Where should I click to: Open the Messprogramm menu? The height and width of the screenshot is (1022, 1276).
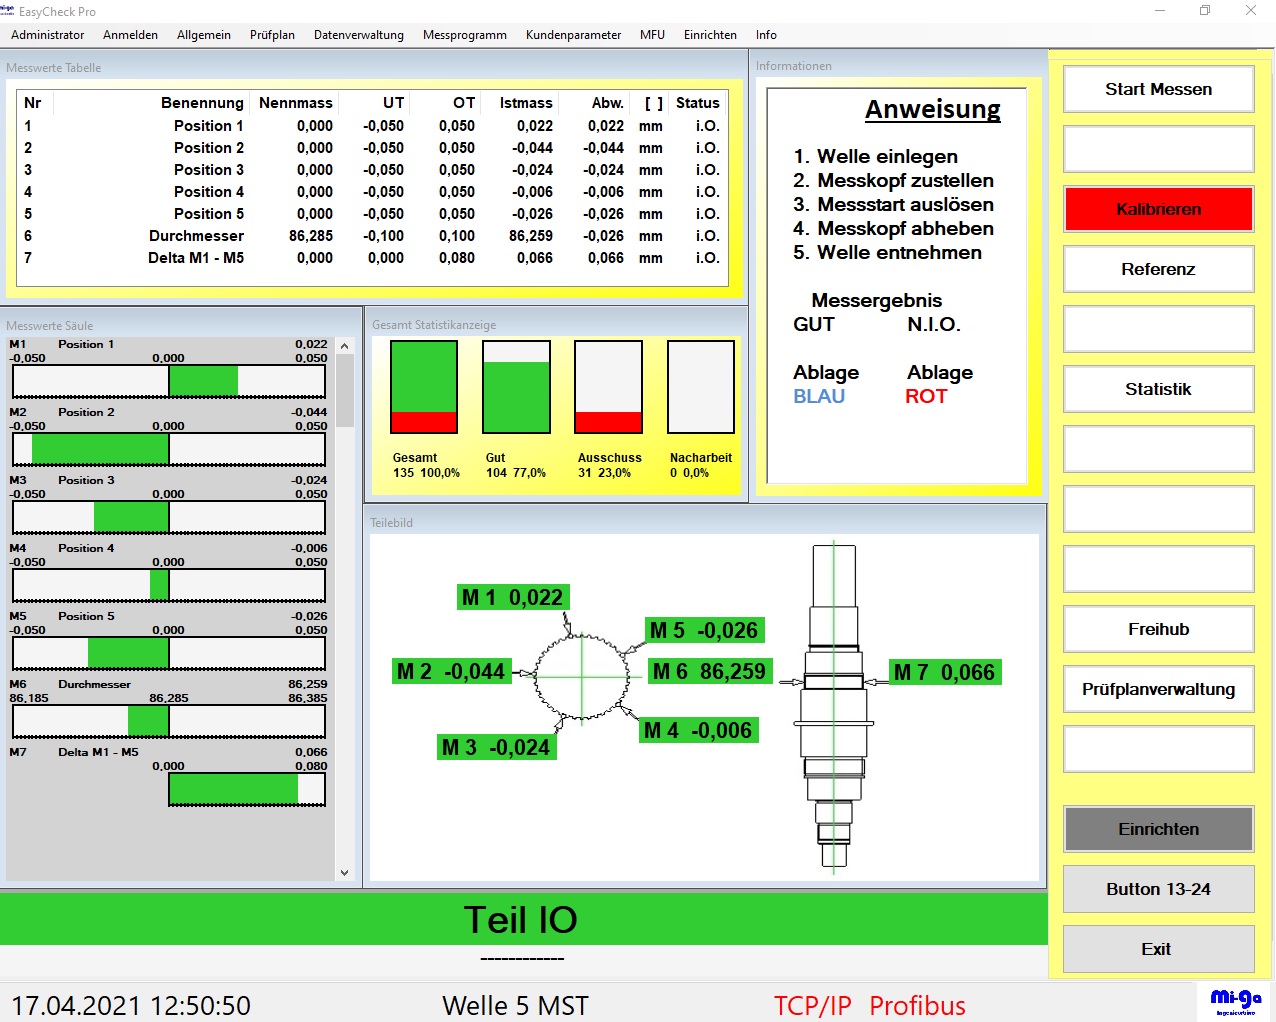pos(465,35)
